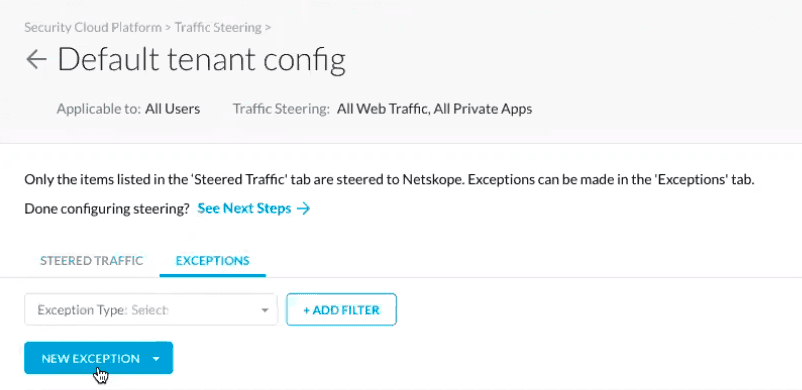
Task: Click the steering description paragraph
Action: [x=389, y=180]
